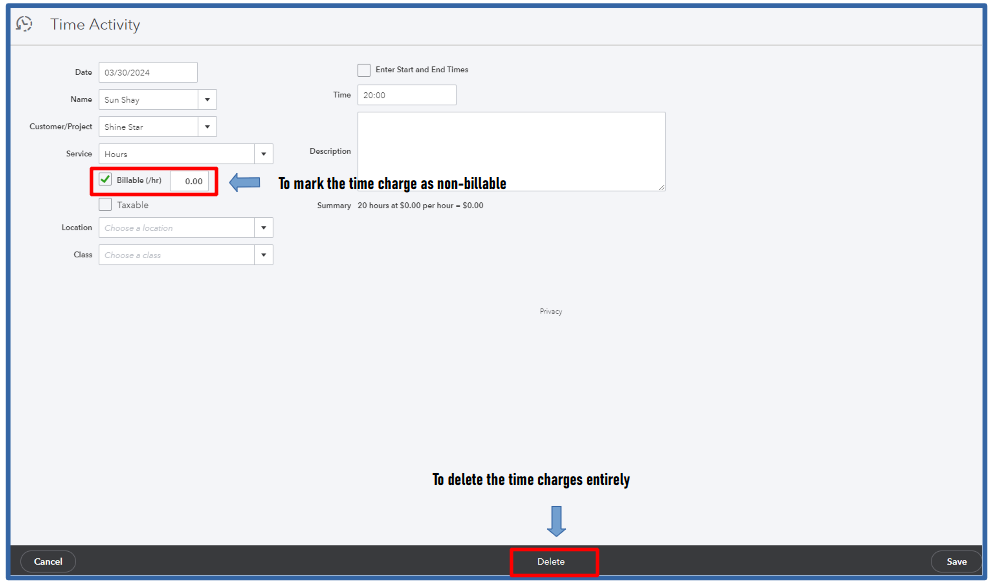Open the Name dropdown arrow
Screen dimensions: 993x585
tap(207, 99)
